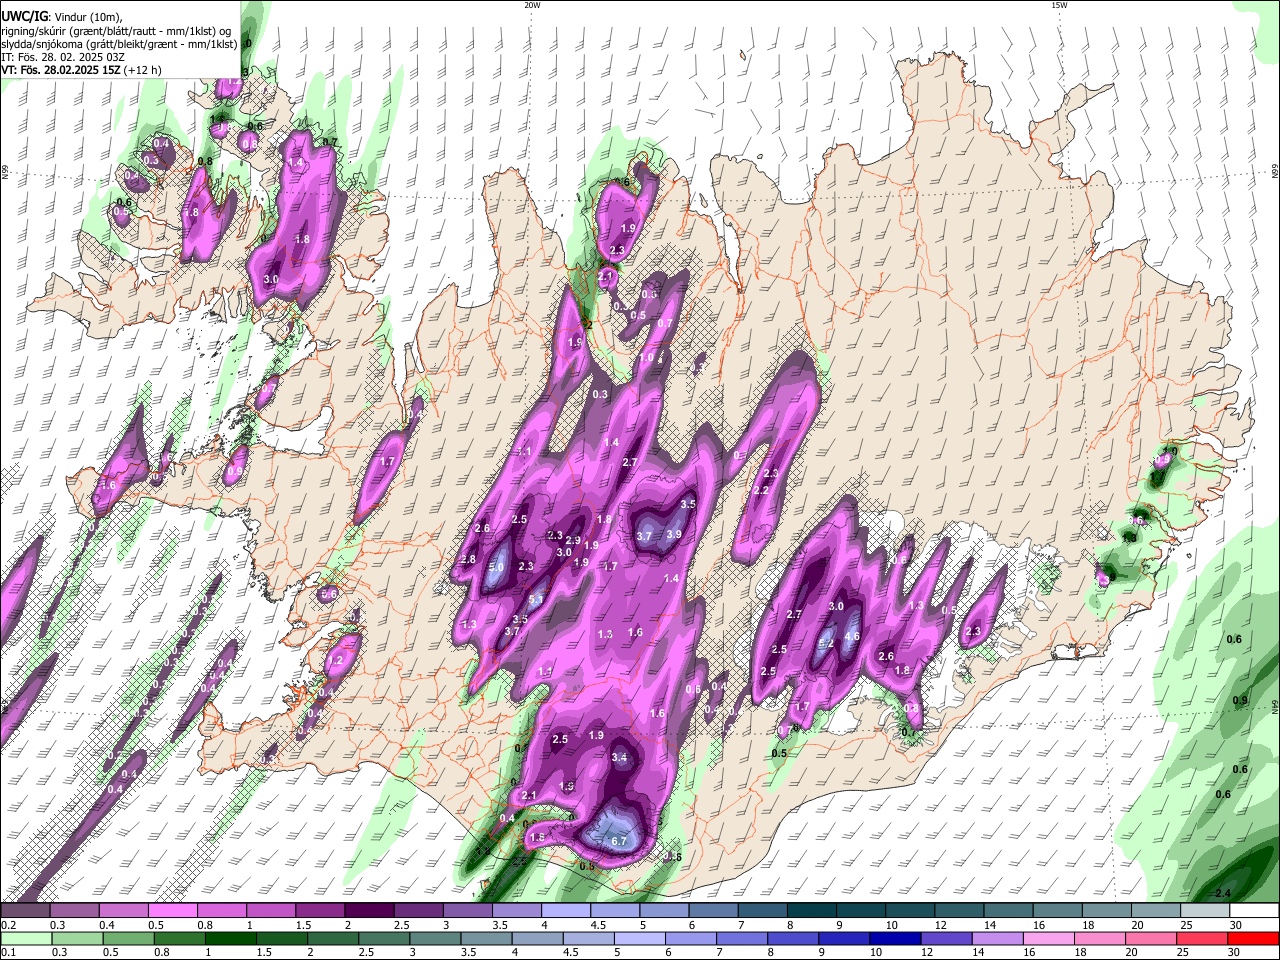Select the 2.8 precipitation value on the map
Image resolution: width=1280 pixels, height=960 pixels.
[468, 559]
